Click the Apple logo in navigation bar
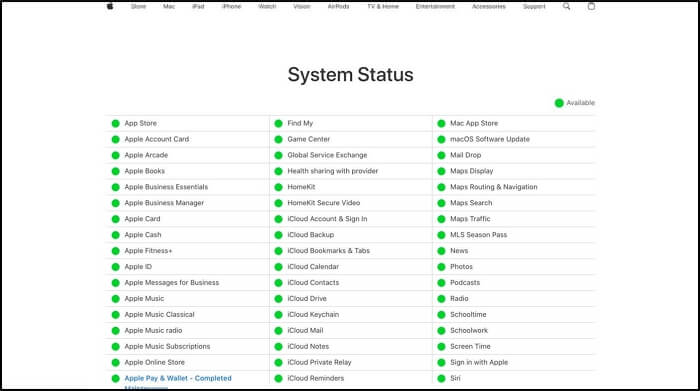This screenshot has height=391, width=700. pyautogui.click(x=110, y=6)
